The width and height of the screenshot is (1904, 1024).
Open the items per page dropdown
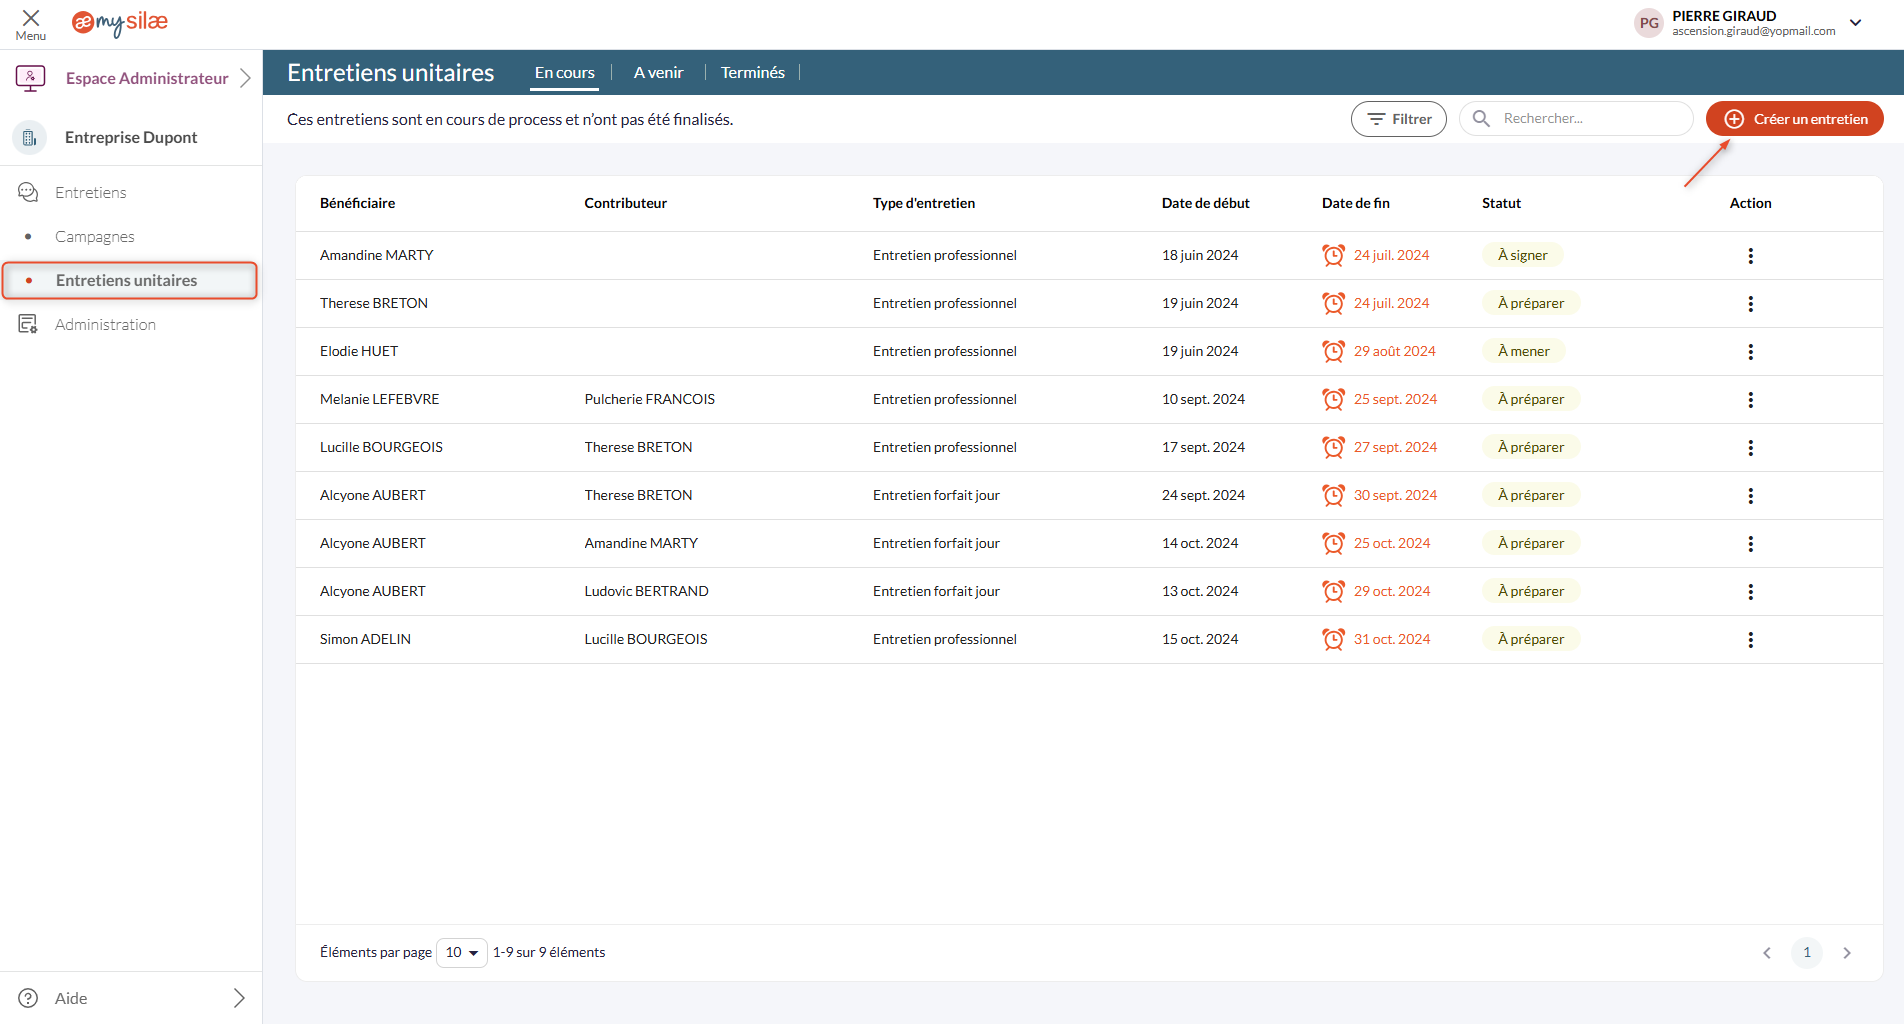[x=461, y=953]
